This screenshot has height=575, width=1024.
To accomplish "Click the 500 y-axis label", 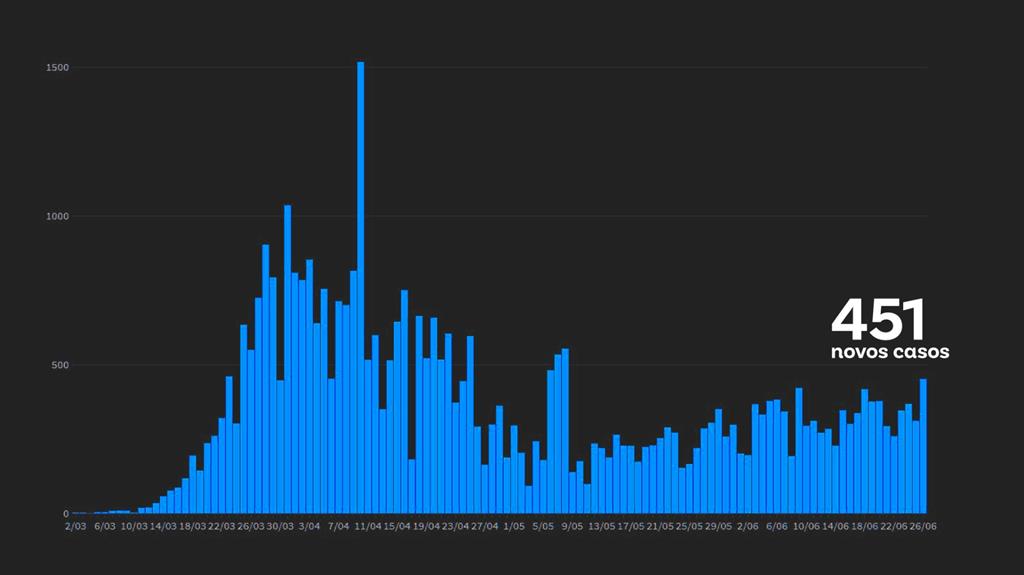I will click(x=59, y=365).
